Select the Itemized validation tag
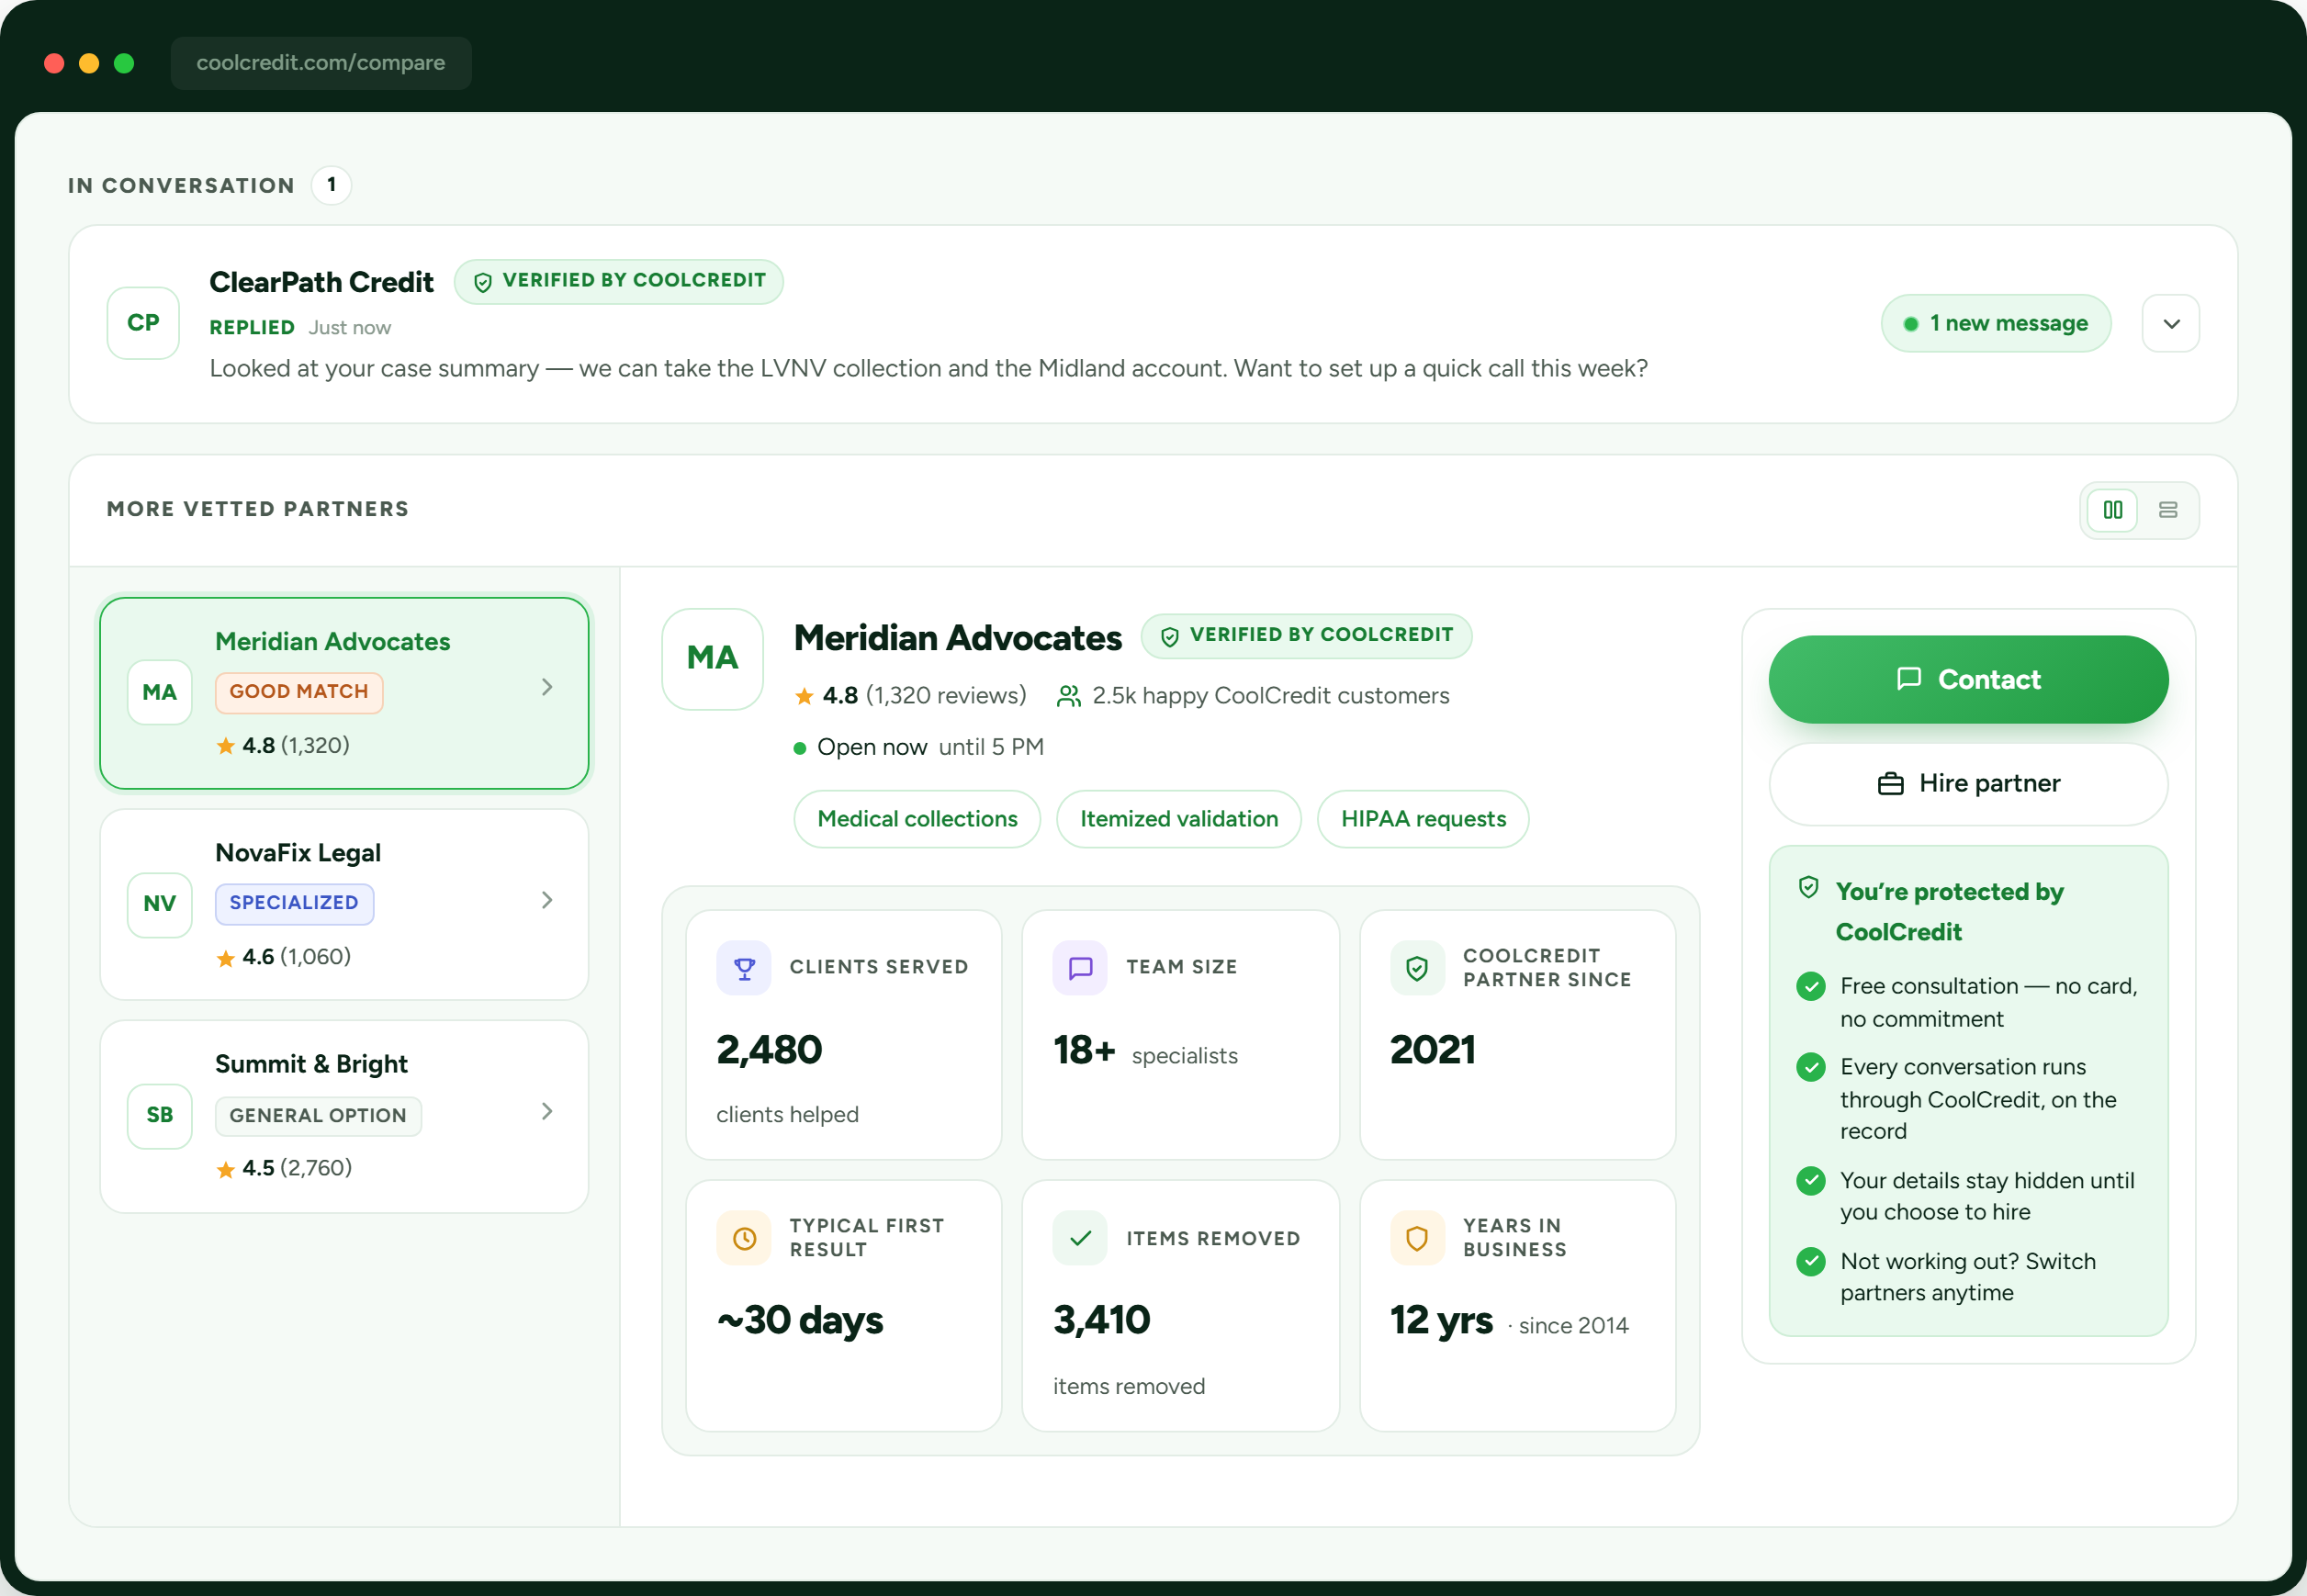Screen dimensions: 2307x1596 pos(1179,819)
